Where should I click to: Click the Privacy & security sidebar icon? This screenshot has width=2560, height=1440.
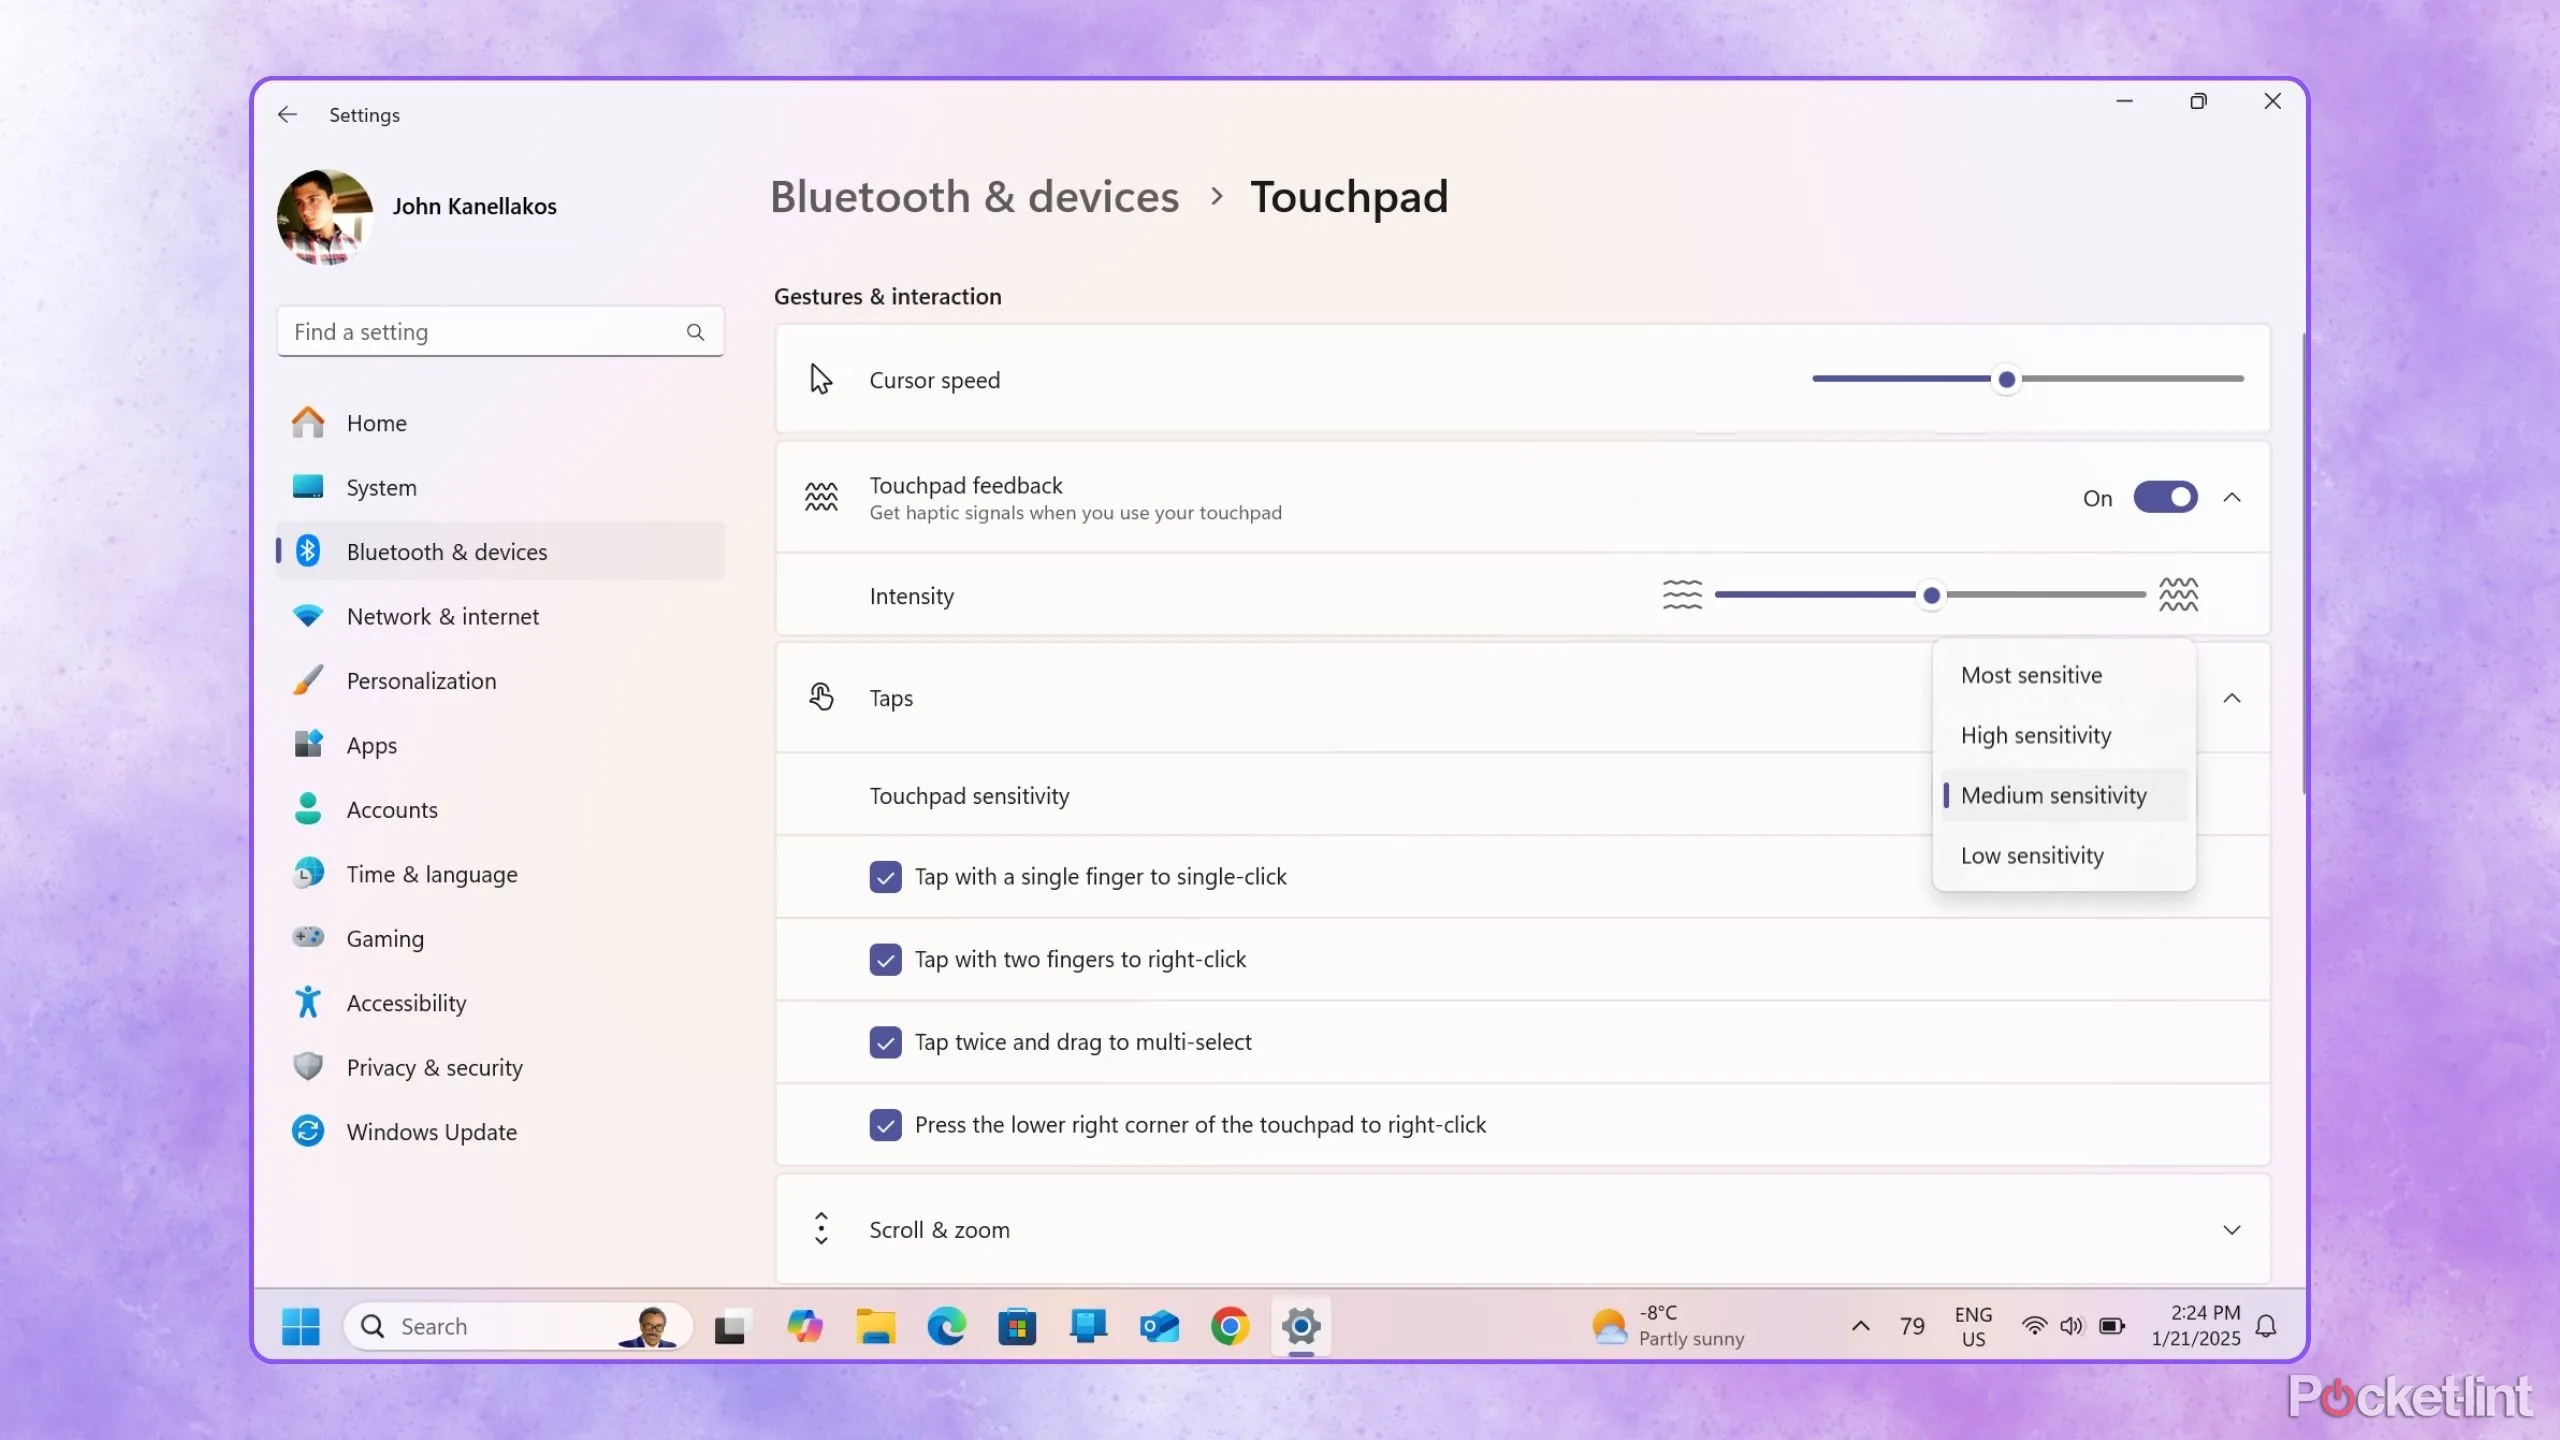pos(306,1067)
